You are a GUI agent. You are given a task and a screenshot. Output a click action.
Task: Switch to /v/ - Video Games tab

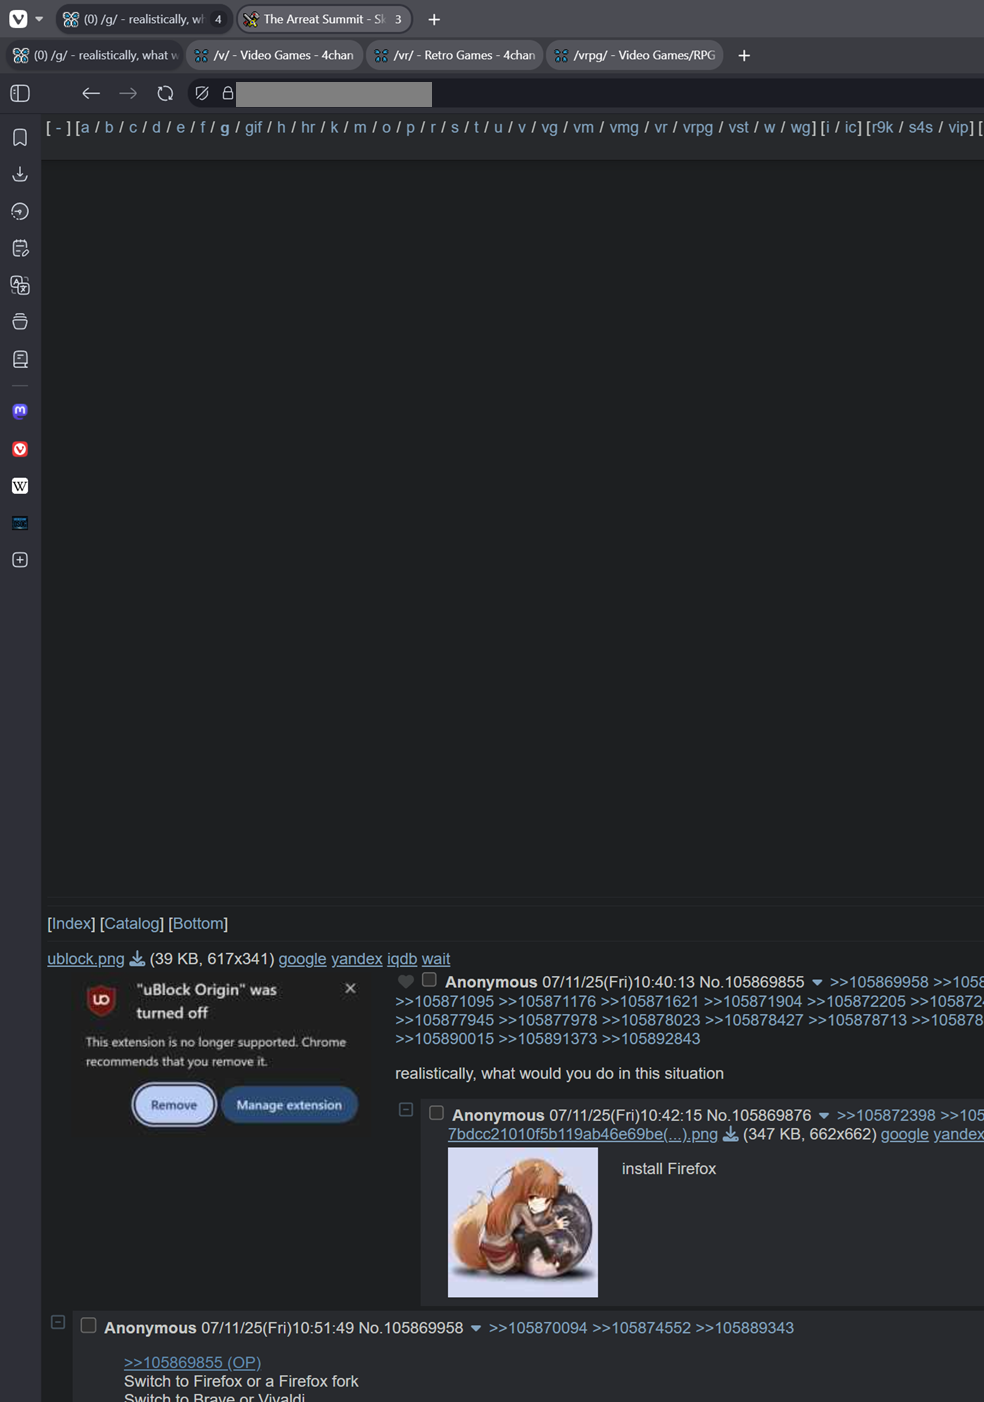coord(274,55)
